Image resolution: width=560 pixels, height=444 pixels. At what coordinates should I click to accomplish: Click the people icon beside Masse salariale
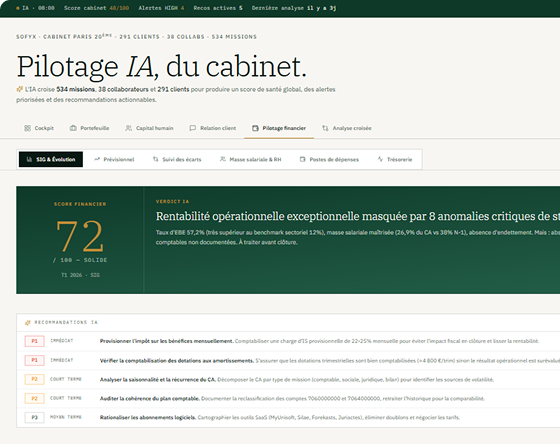(x=222, y=159)
